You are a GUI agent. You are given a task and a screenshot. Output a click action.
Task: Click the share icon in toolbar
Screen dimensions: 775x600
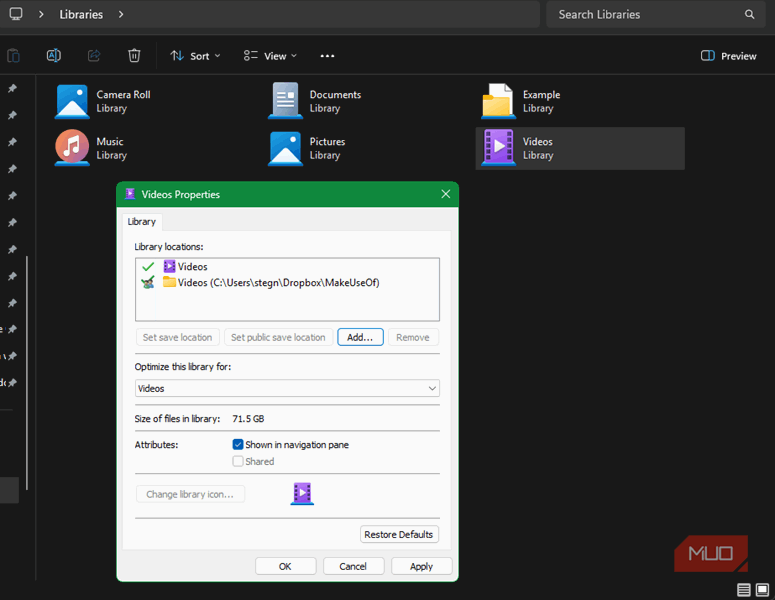click(94, 56)
